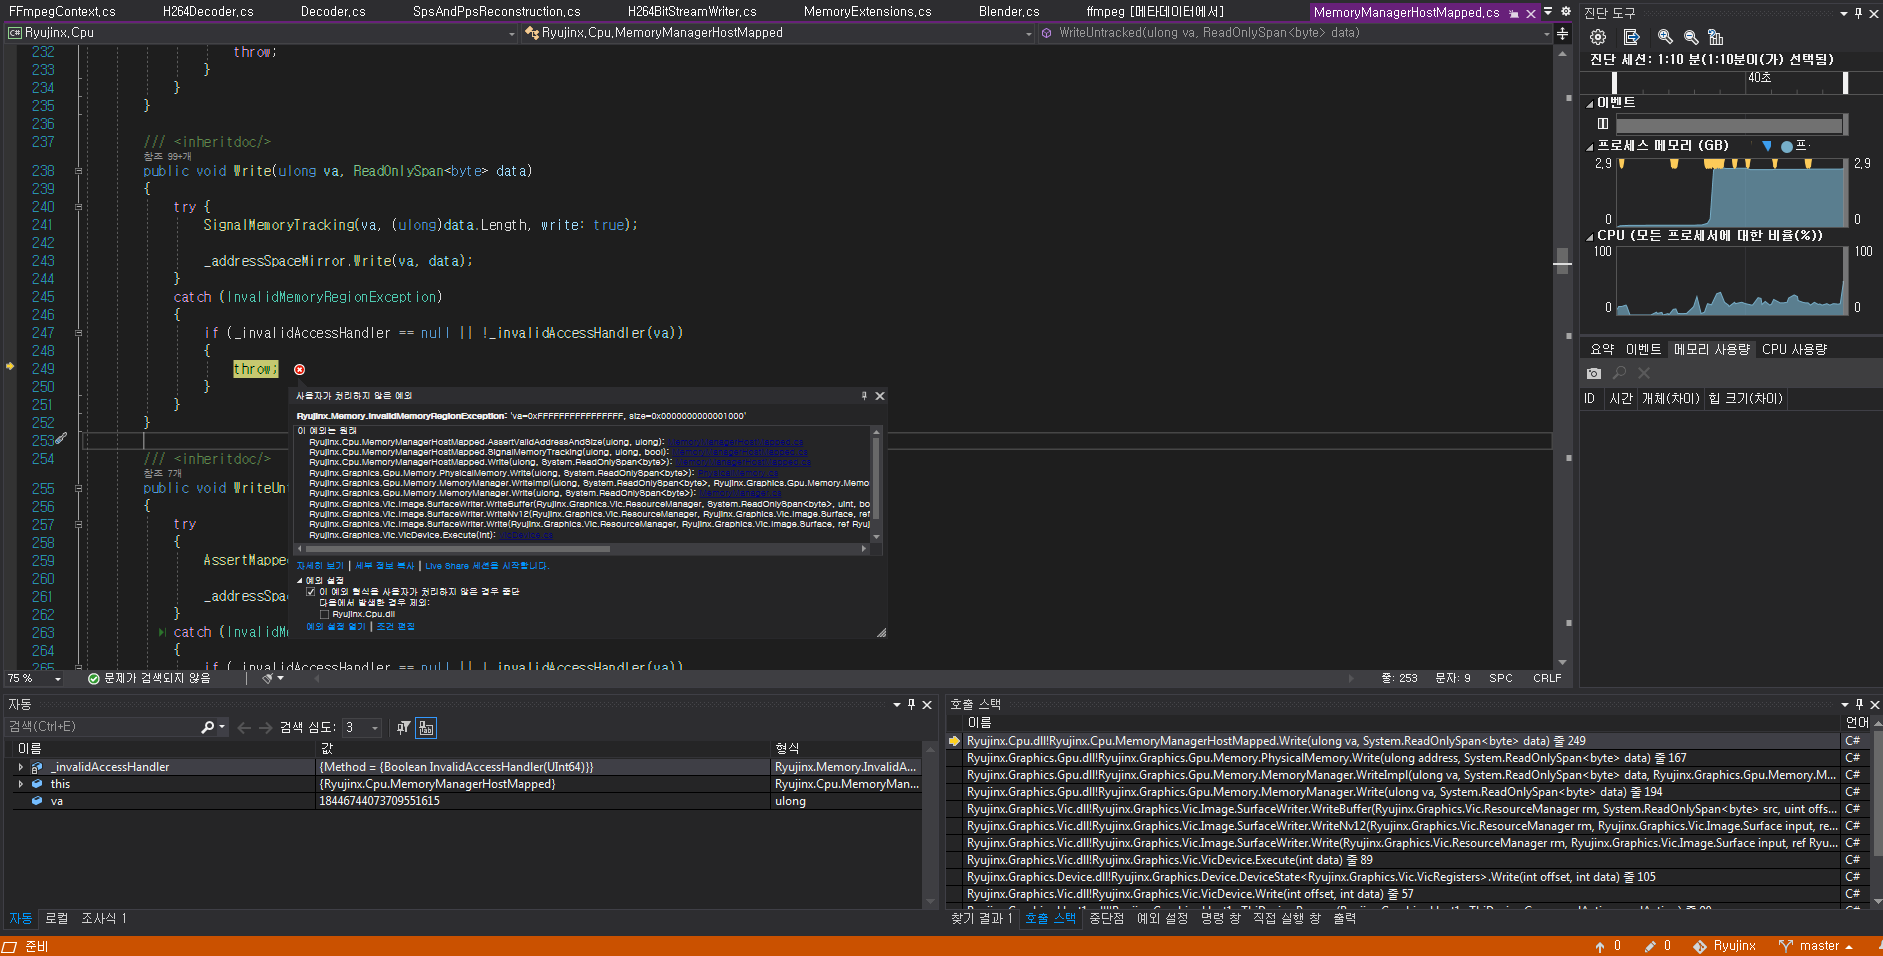Take a heap snapshot with the camera icon
The image size is (1883, 956).
(x=1594, y=373)
